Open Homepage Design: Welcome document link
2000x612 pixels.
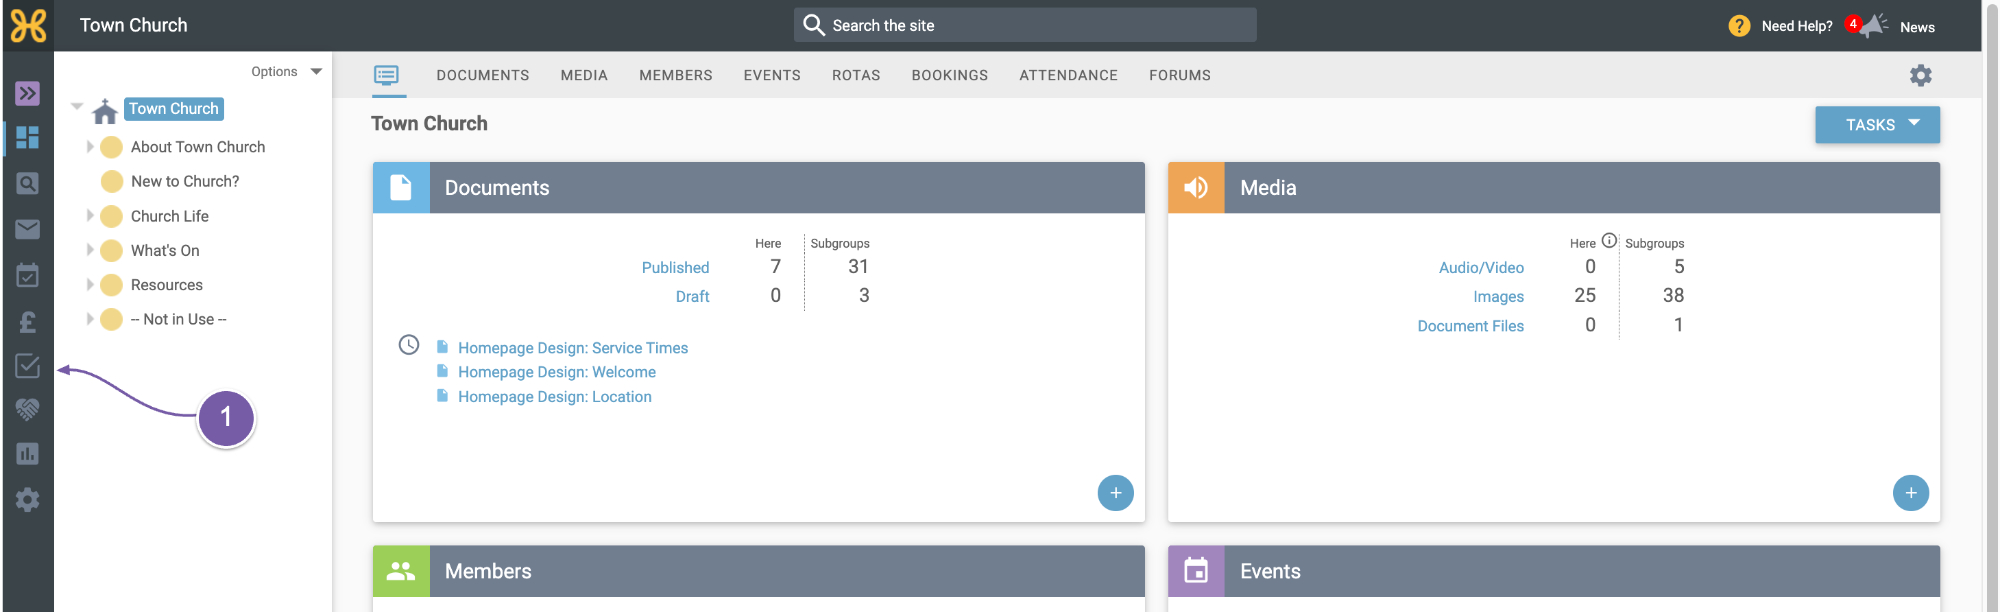[557, 372]
